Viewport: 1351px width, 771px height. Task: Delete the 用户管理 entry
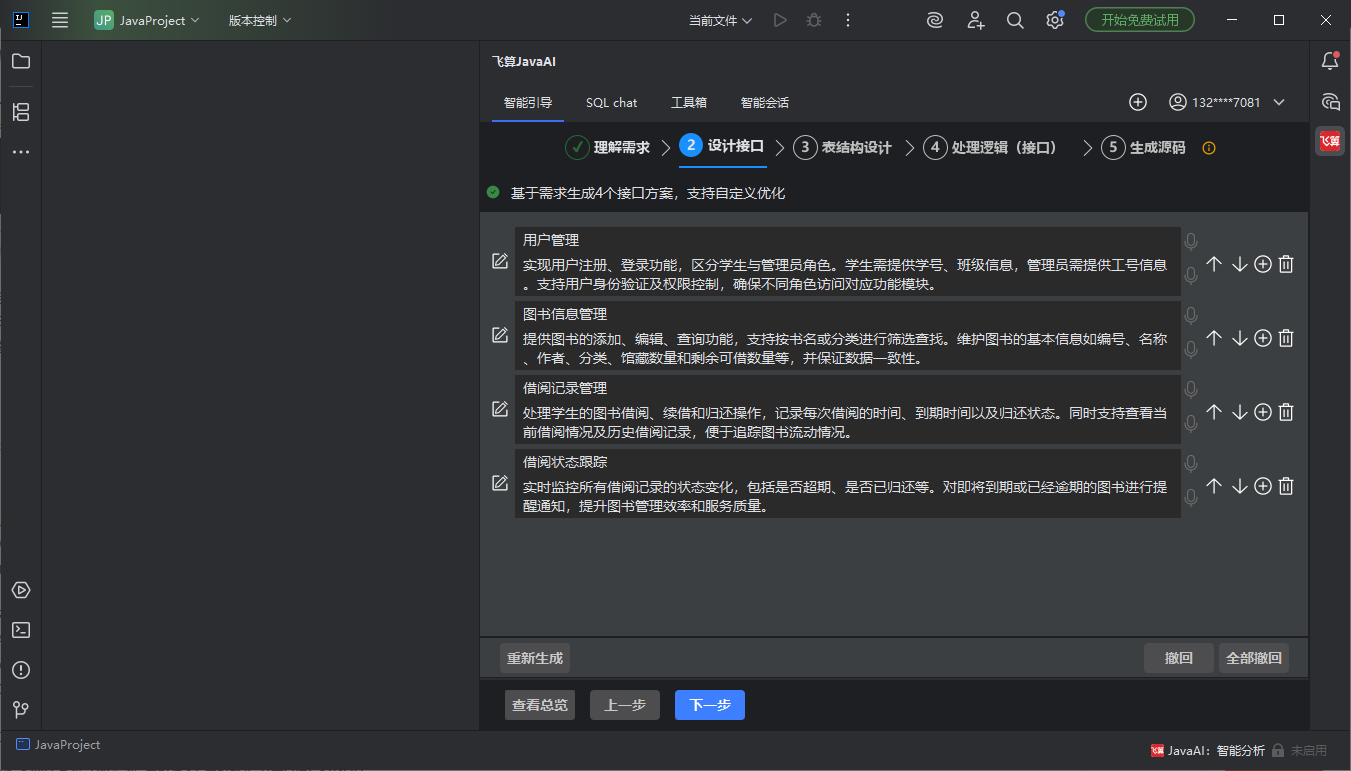[x=1287, y=264]
